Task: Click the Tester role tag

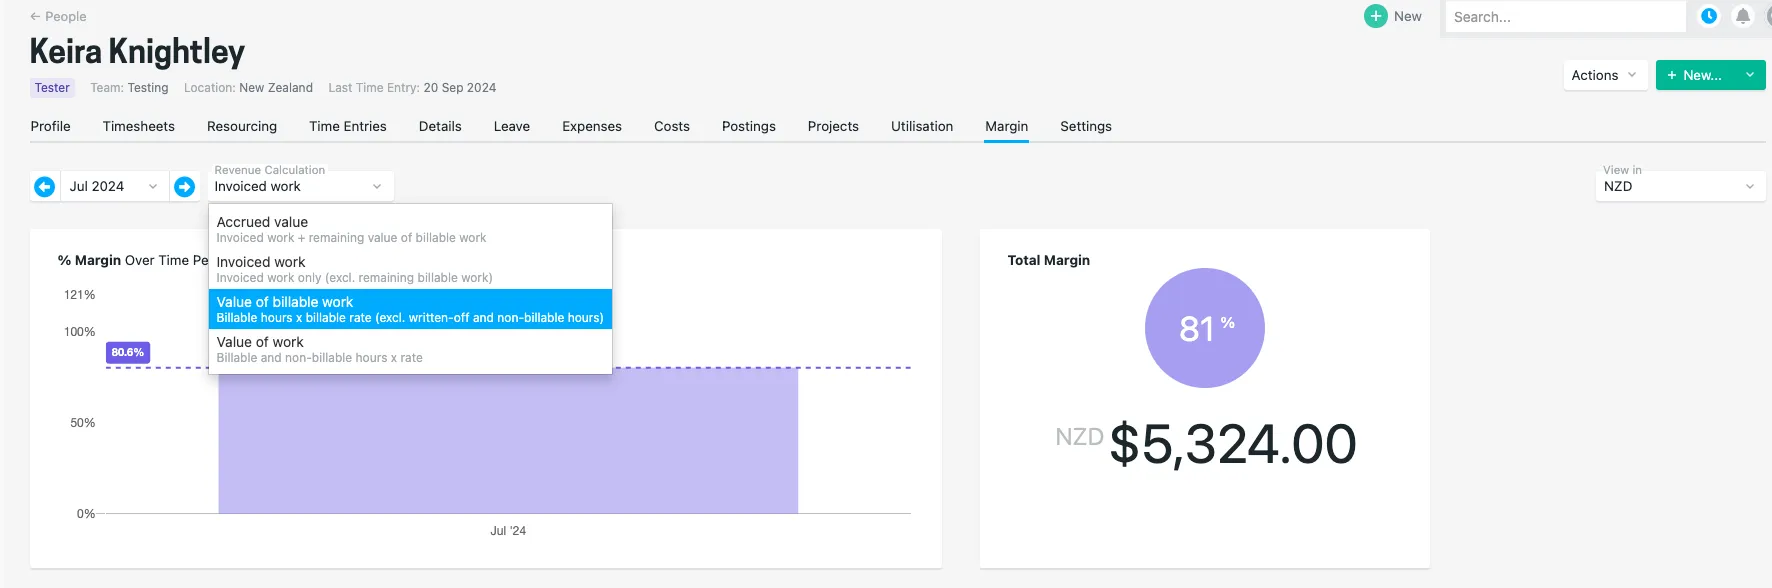Action: (52, 88)
